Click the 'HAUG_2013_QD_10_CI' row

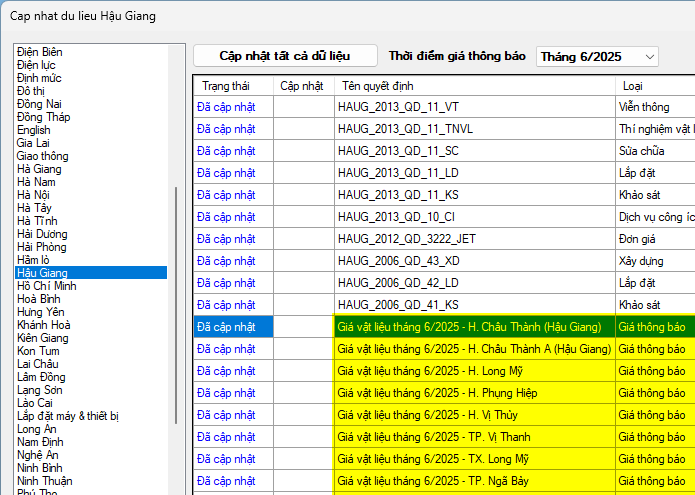[444, 217]
